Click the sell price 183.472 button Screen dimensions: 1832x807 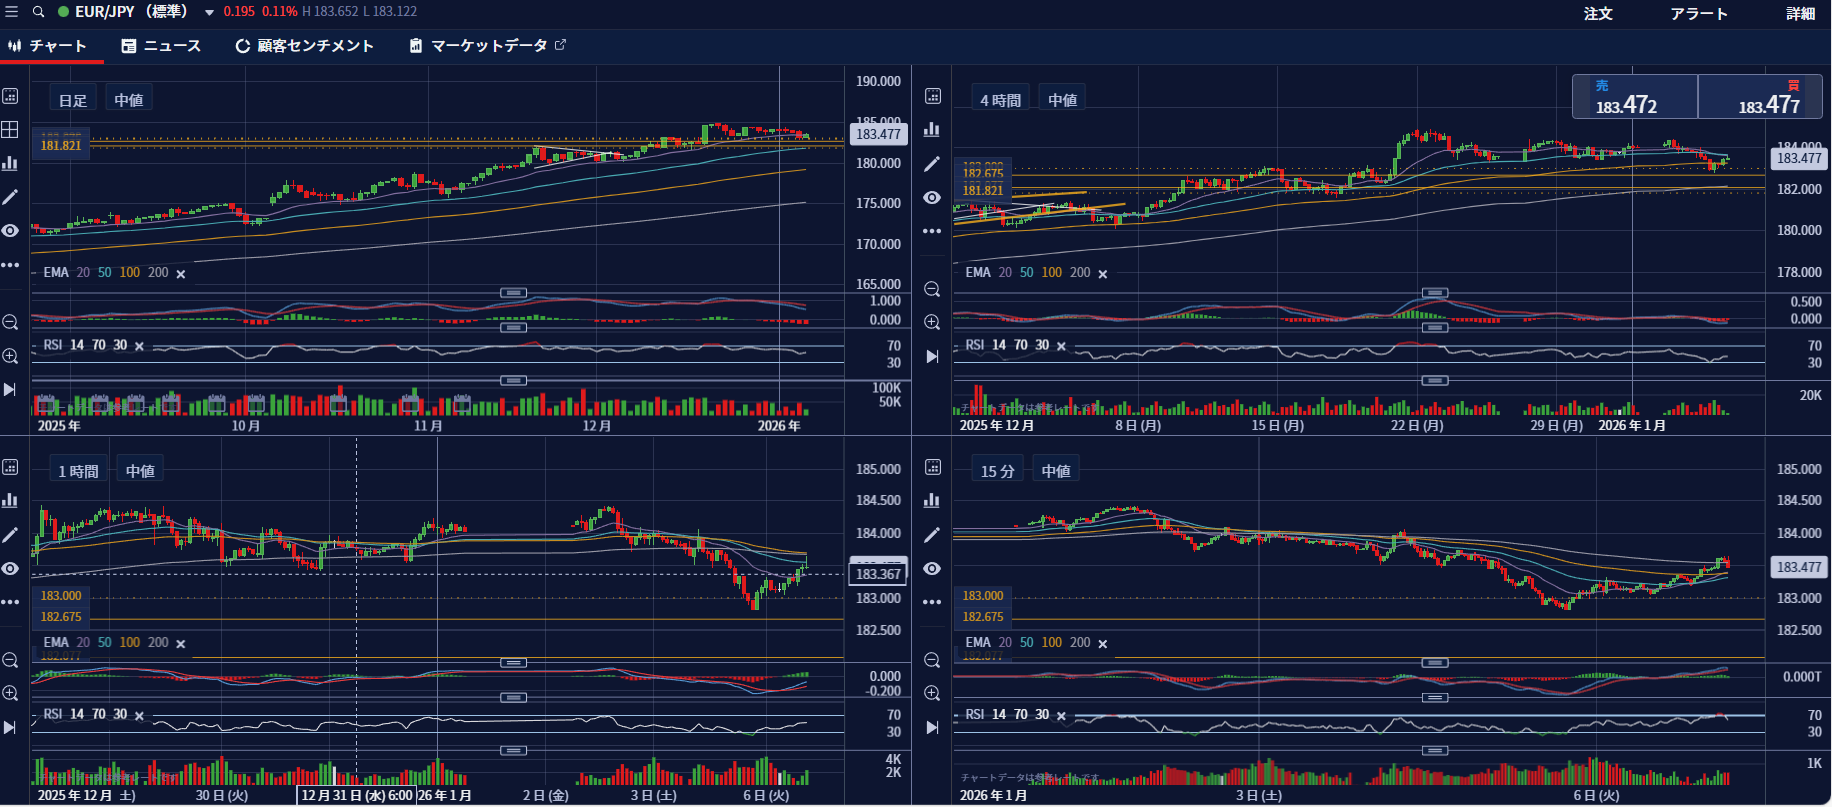1635,97
